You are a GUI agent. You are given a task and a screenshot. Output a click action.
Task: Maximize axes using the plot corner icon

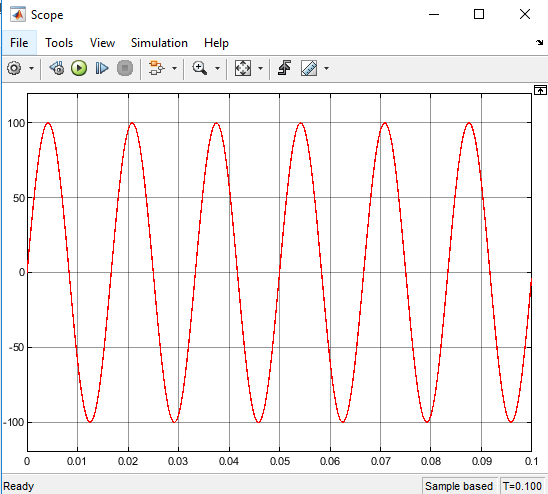pos(540,90)
